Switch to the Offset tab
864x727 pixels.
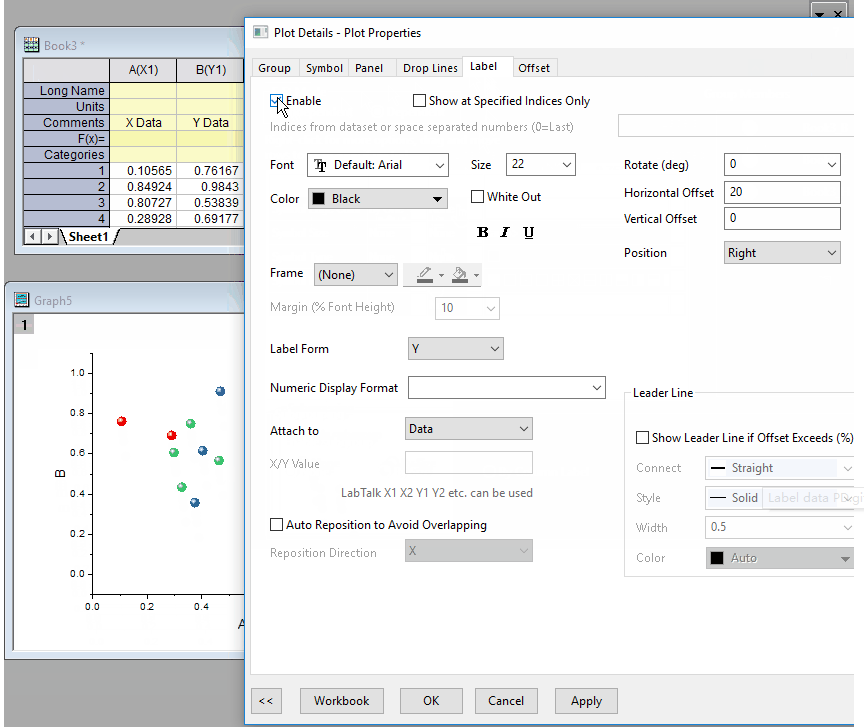[534, 68]
